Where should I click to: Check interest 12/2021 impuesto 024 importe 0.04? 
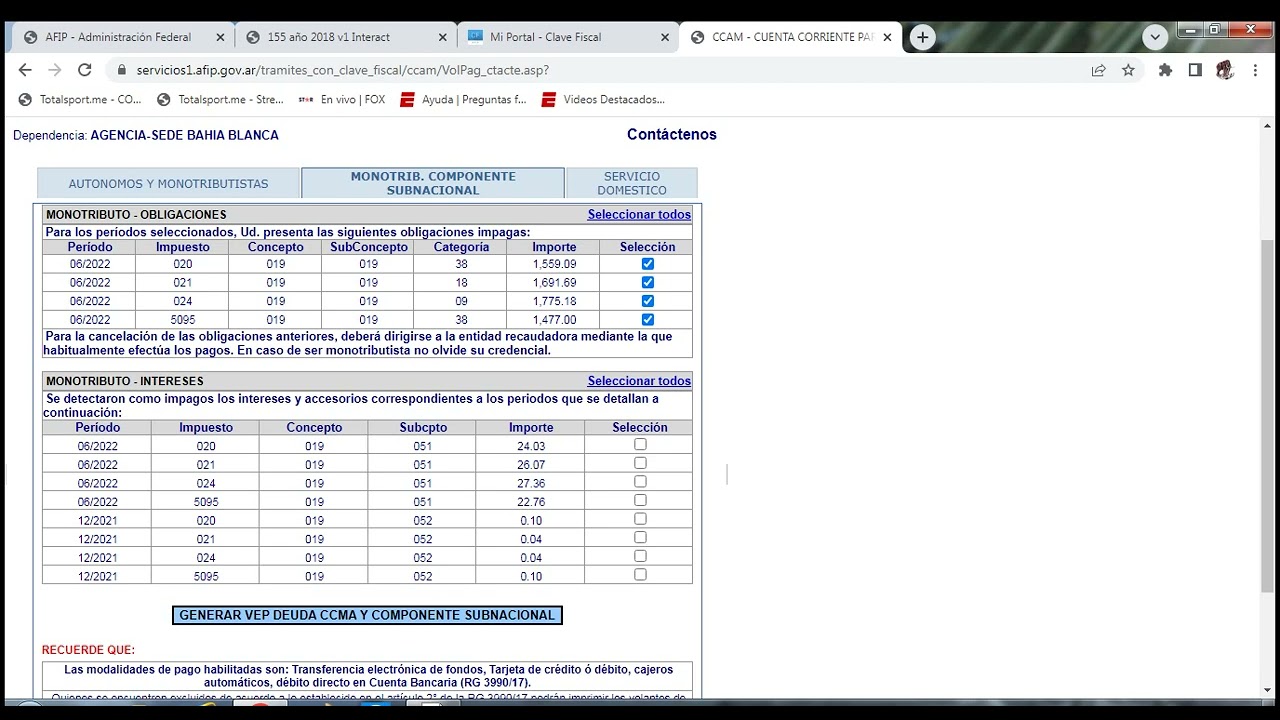[x=640, y=556]
